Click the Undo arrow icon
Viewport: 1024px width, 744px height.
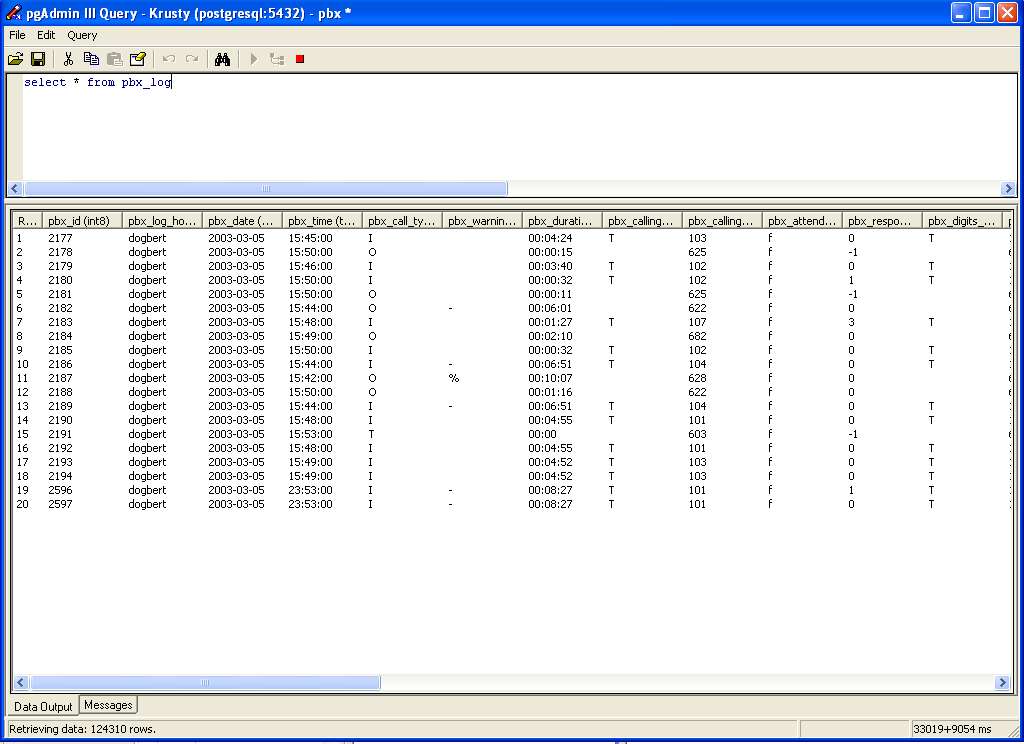pyautogui.click(x=168, y=59)
